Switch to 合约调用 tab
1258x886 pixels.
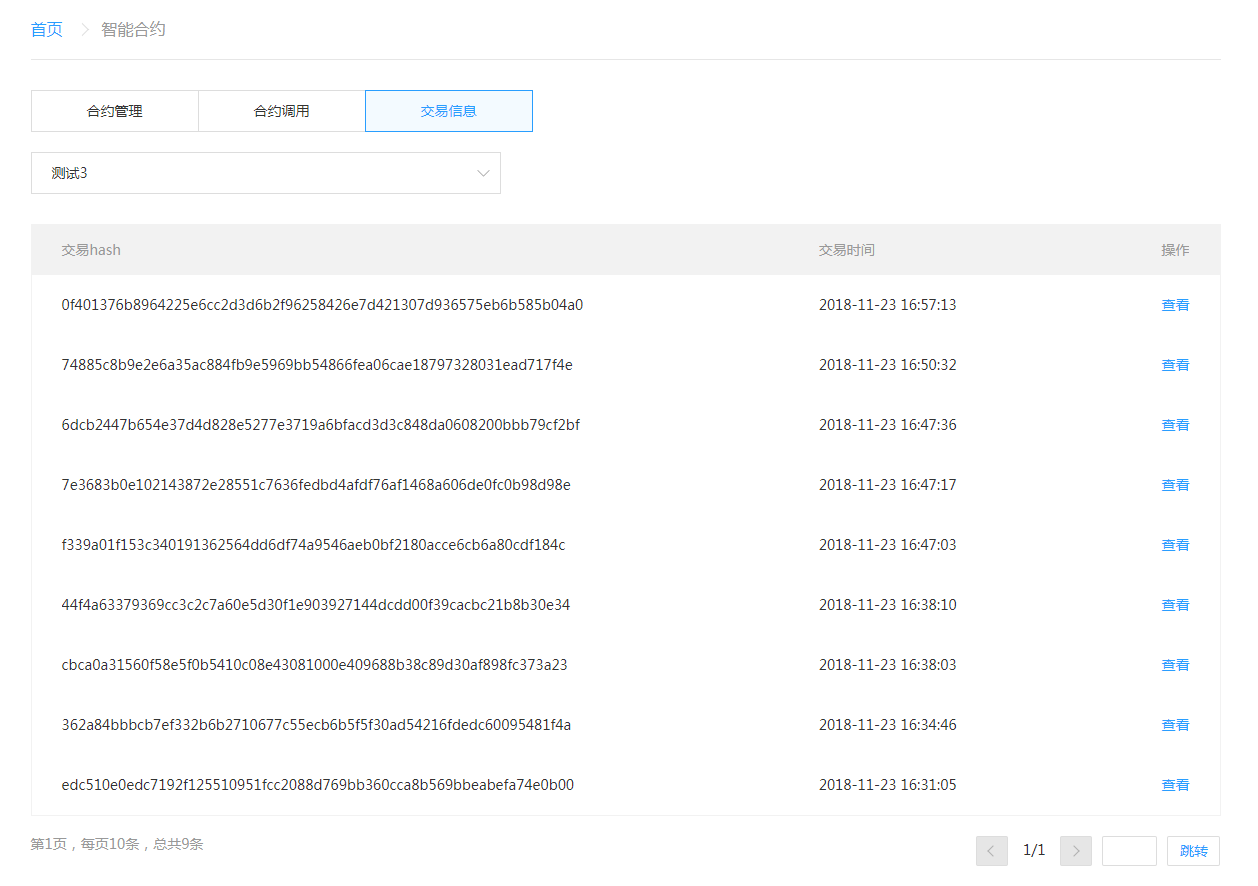pos(282,111)
